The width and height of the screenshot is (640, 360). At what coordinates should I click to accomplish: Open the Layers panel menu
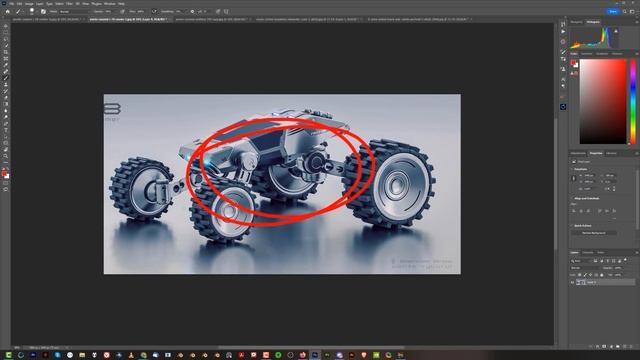point(636,253)
